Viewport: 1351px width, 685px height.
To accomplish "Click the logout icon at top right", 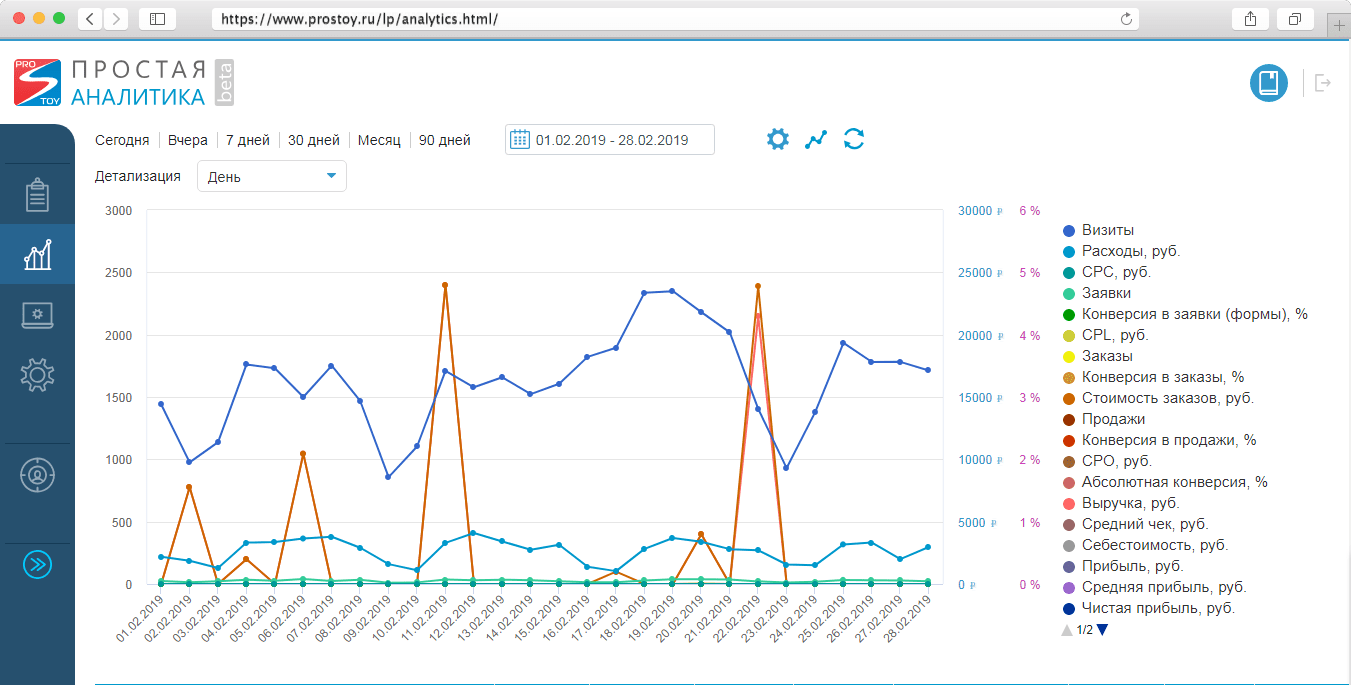I will 1323,83.
